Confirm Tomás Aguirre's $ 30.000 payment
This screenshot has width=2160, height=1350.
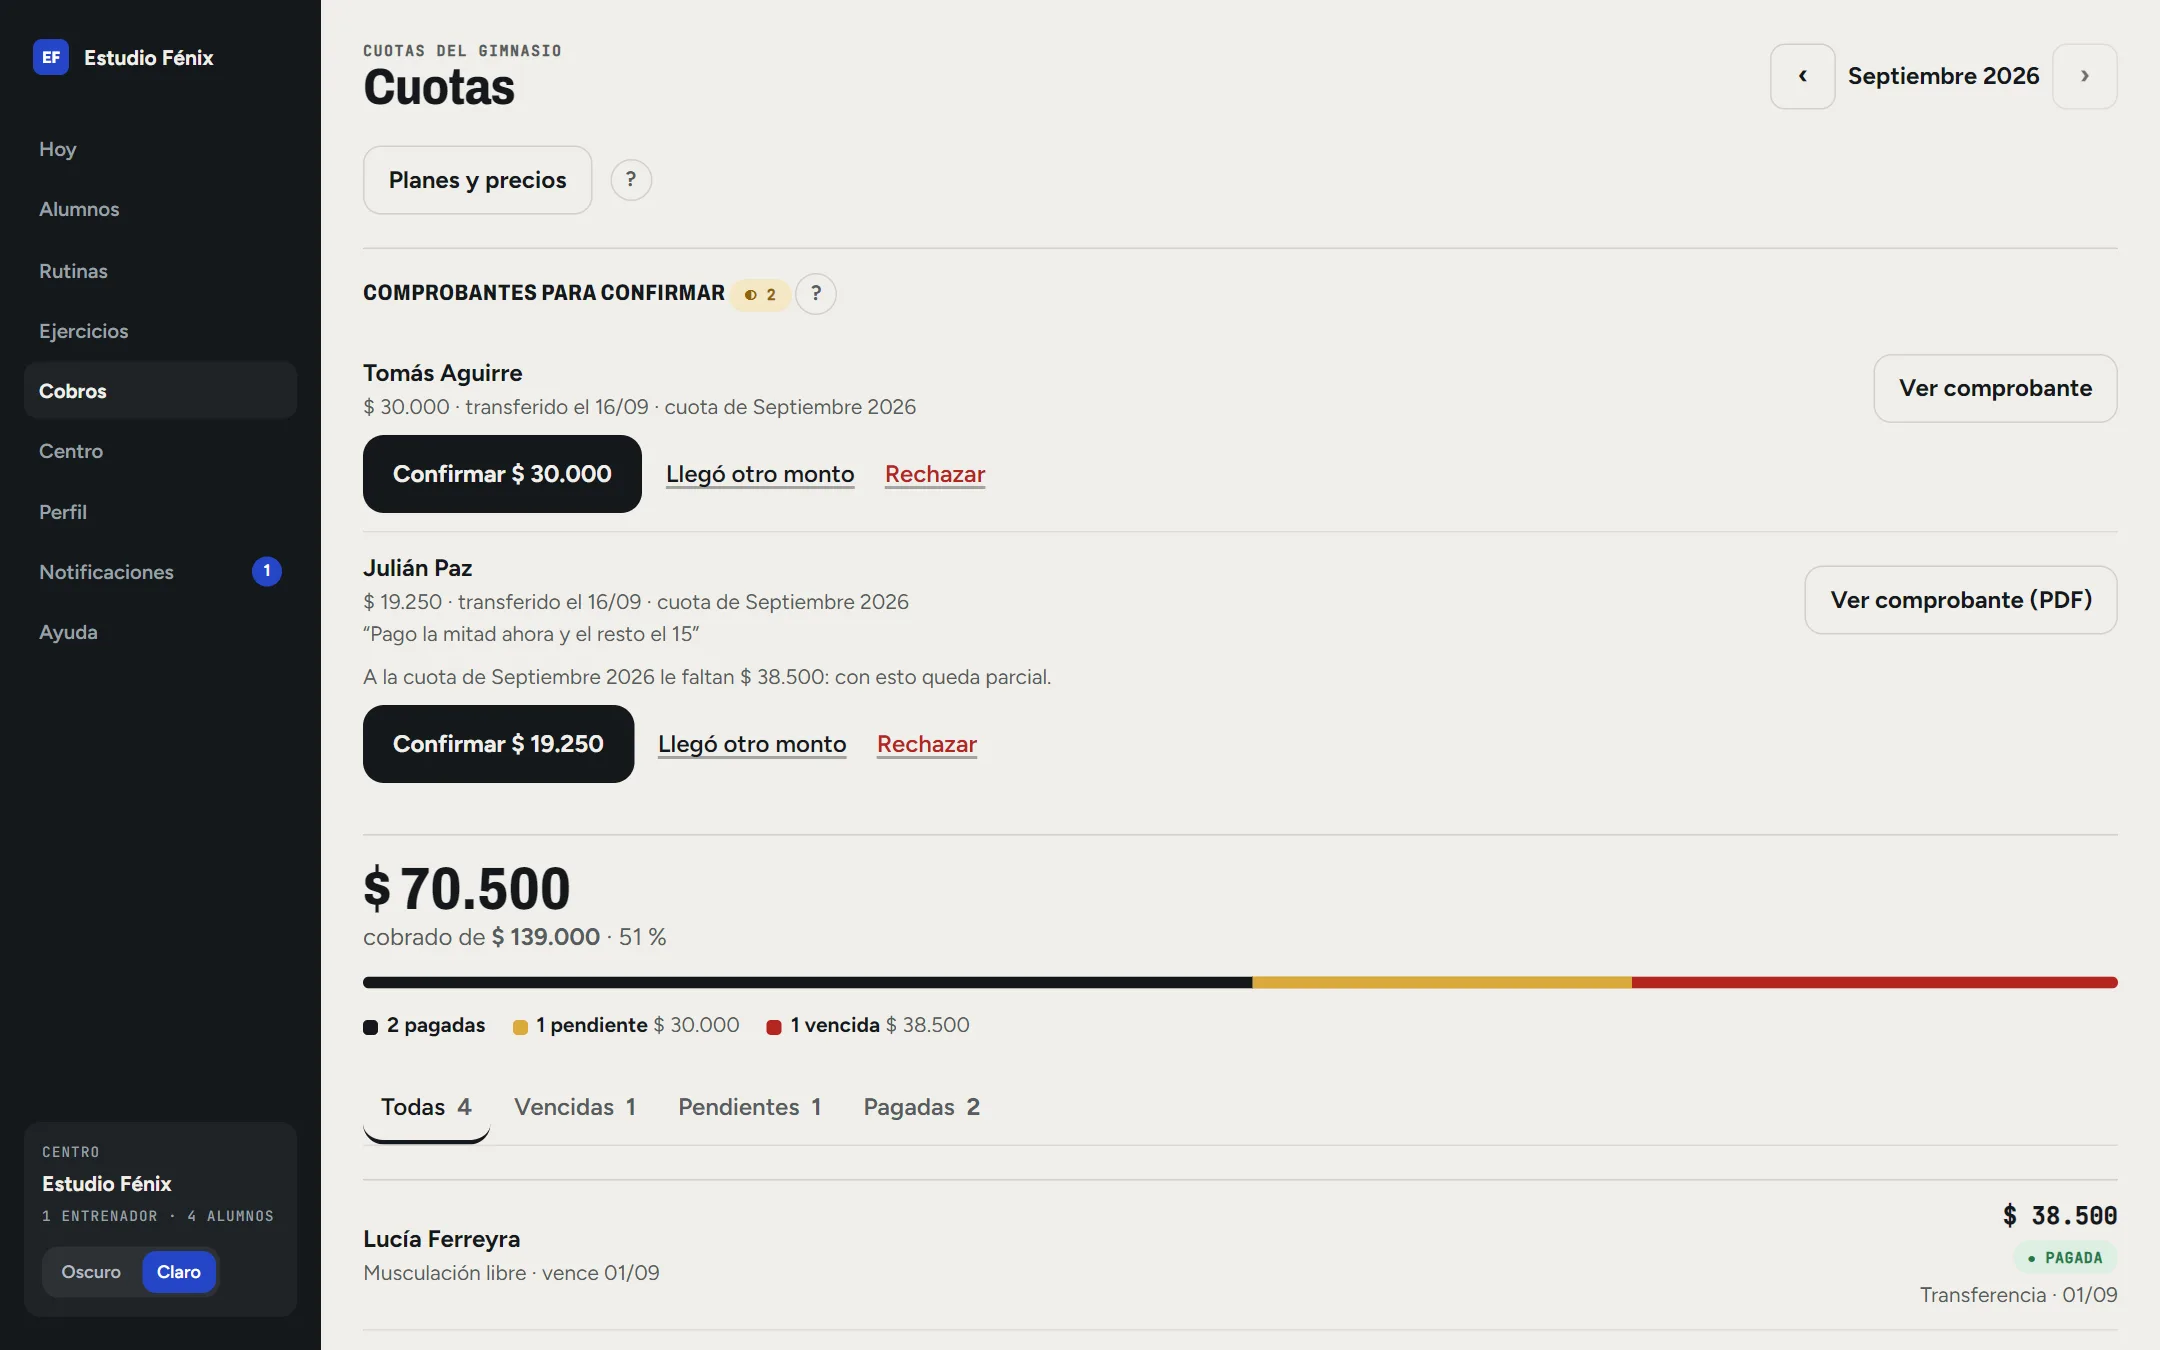pos(502,474)
